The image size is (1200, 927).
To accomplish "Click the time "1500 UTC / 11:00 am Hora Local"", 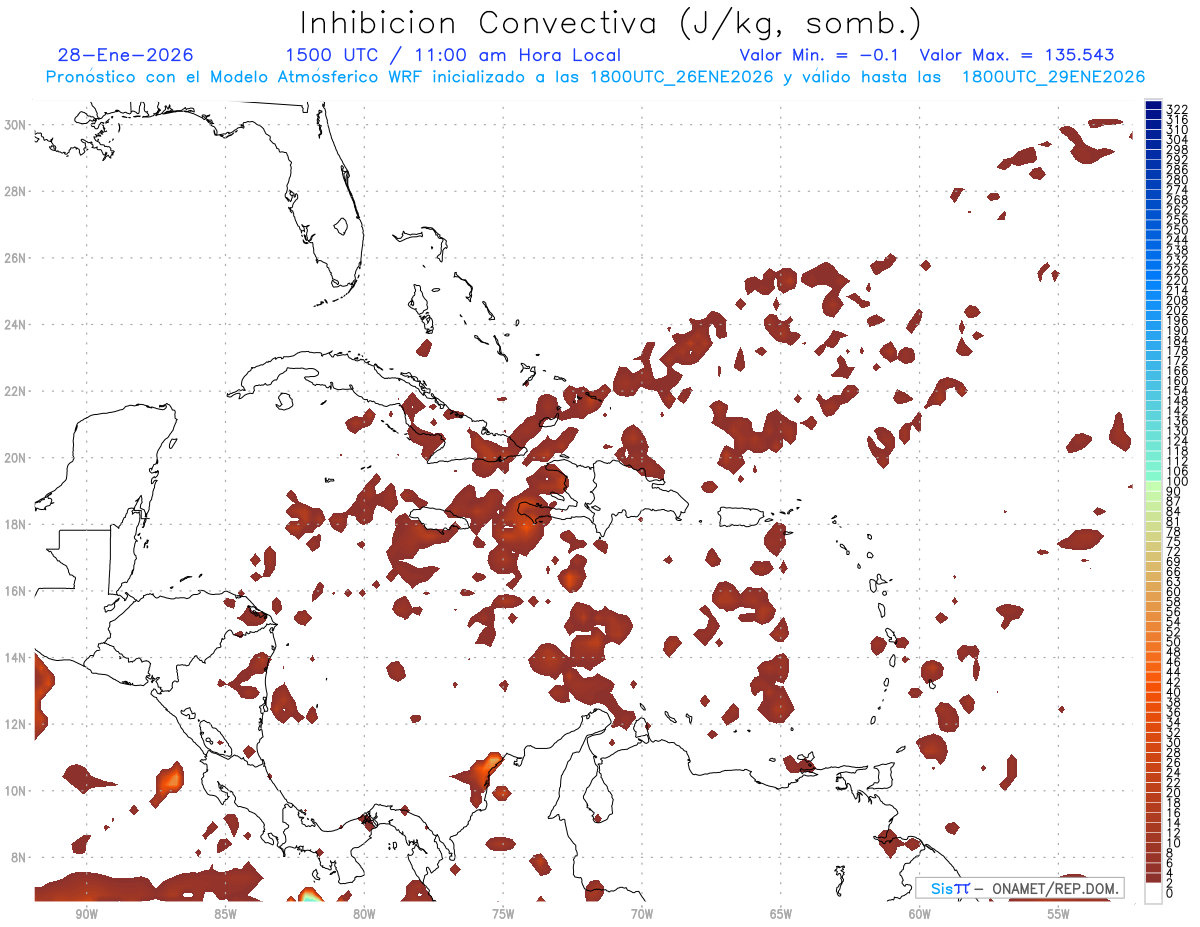I will 453,55.
